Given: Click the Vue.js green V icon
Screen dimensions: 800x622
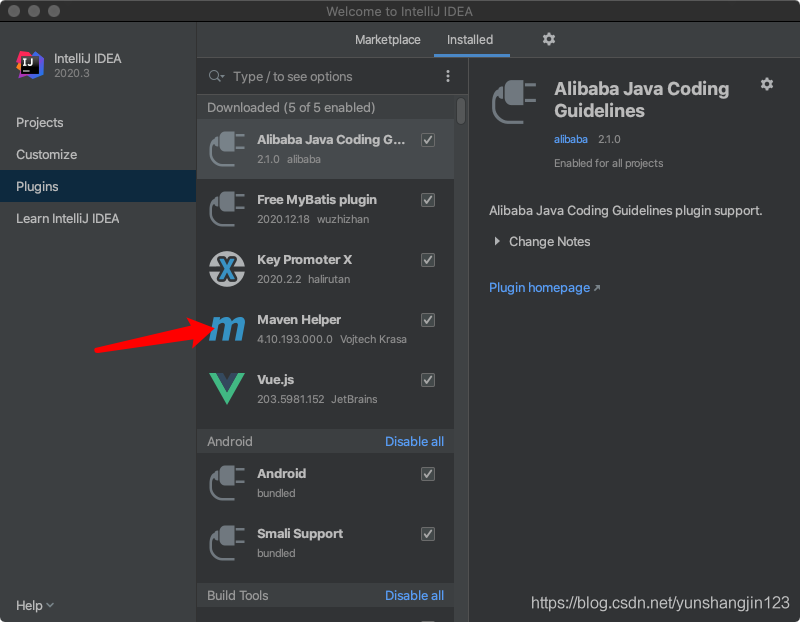Looking at the screenshot, I should point(227,388).
